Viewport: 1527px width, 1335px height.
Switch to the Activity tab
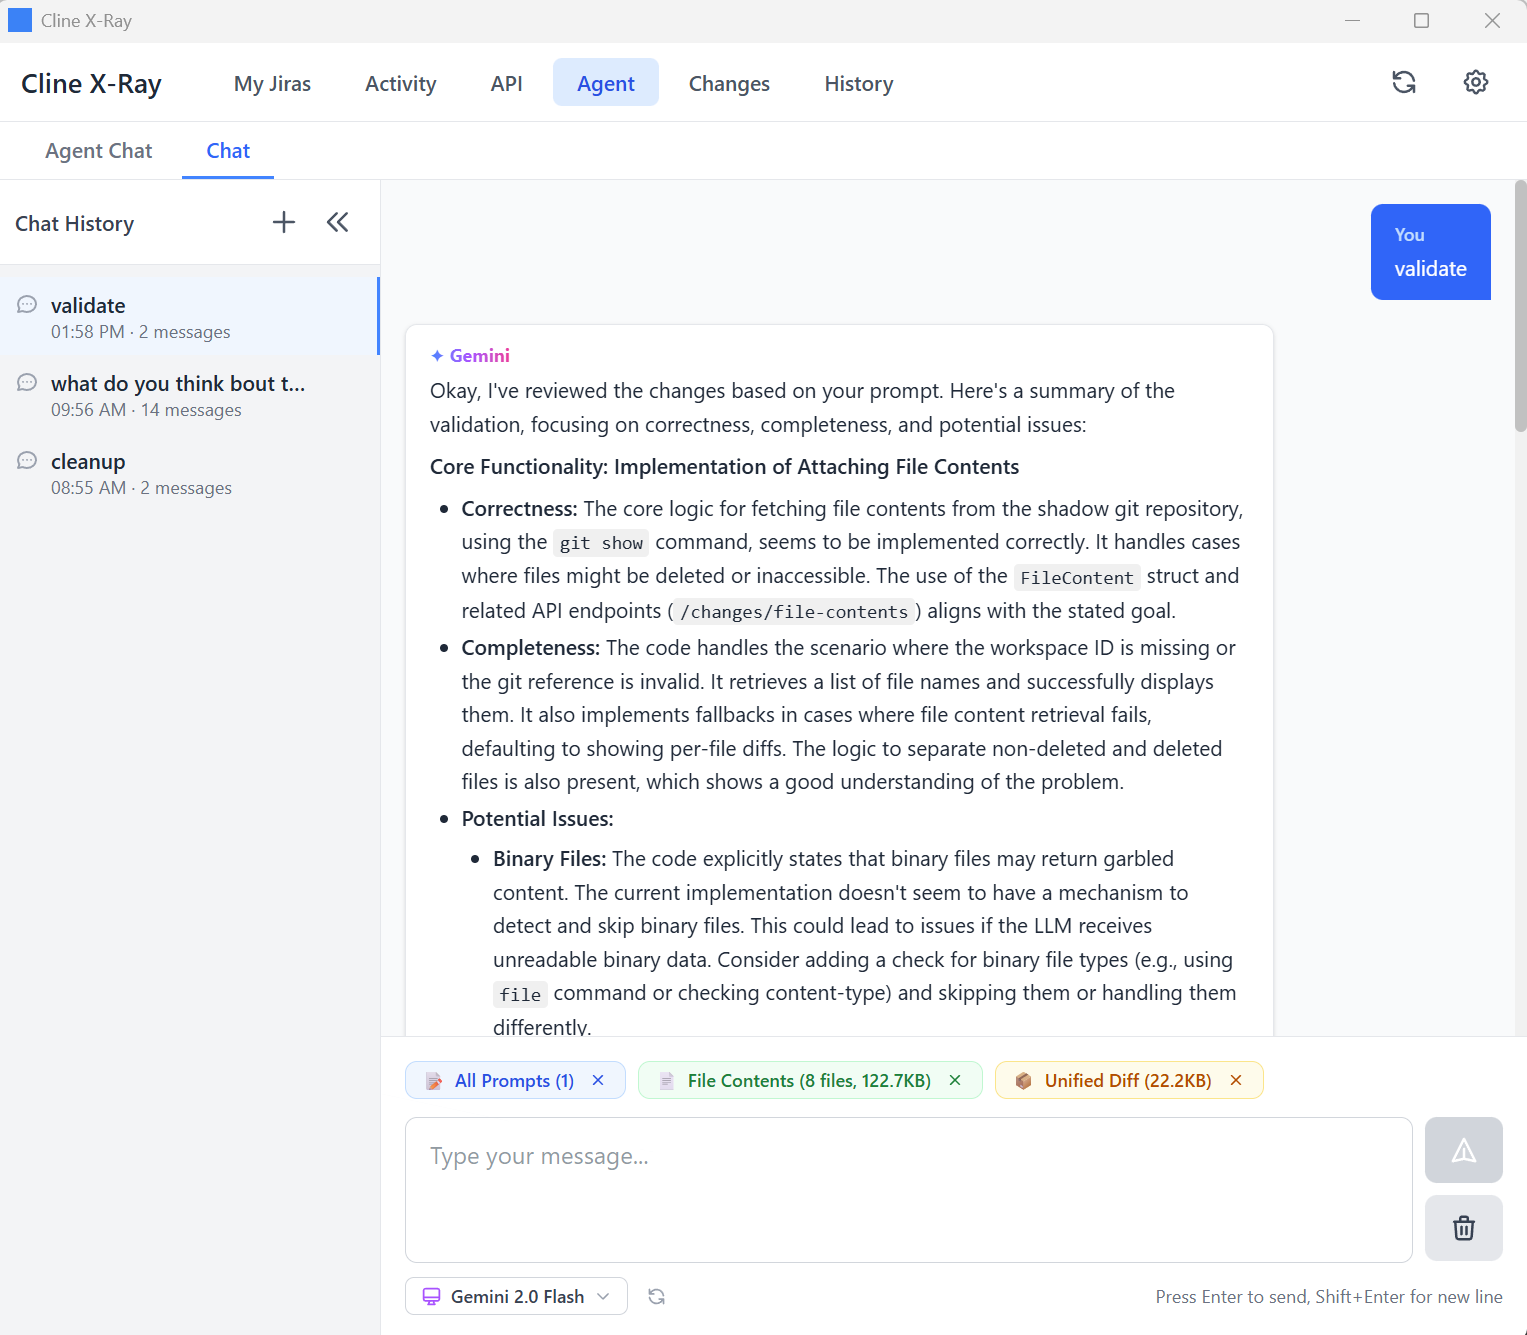coord(400,84)
